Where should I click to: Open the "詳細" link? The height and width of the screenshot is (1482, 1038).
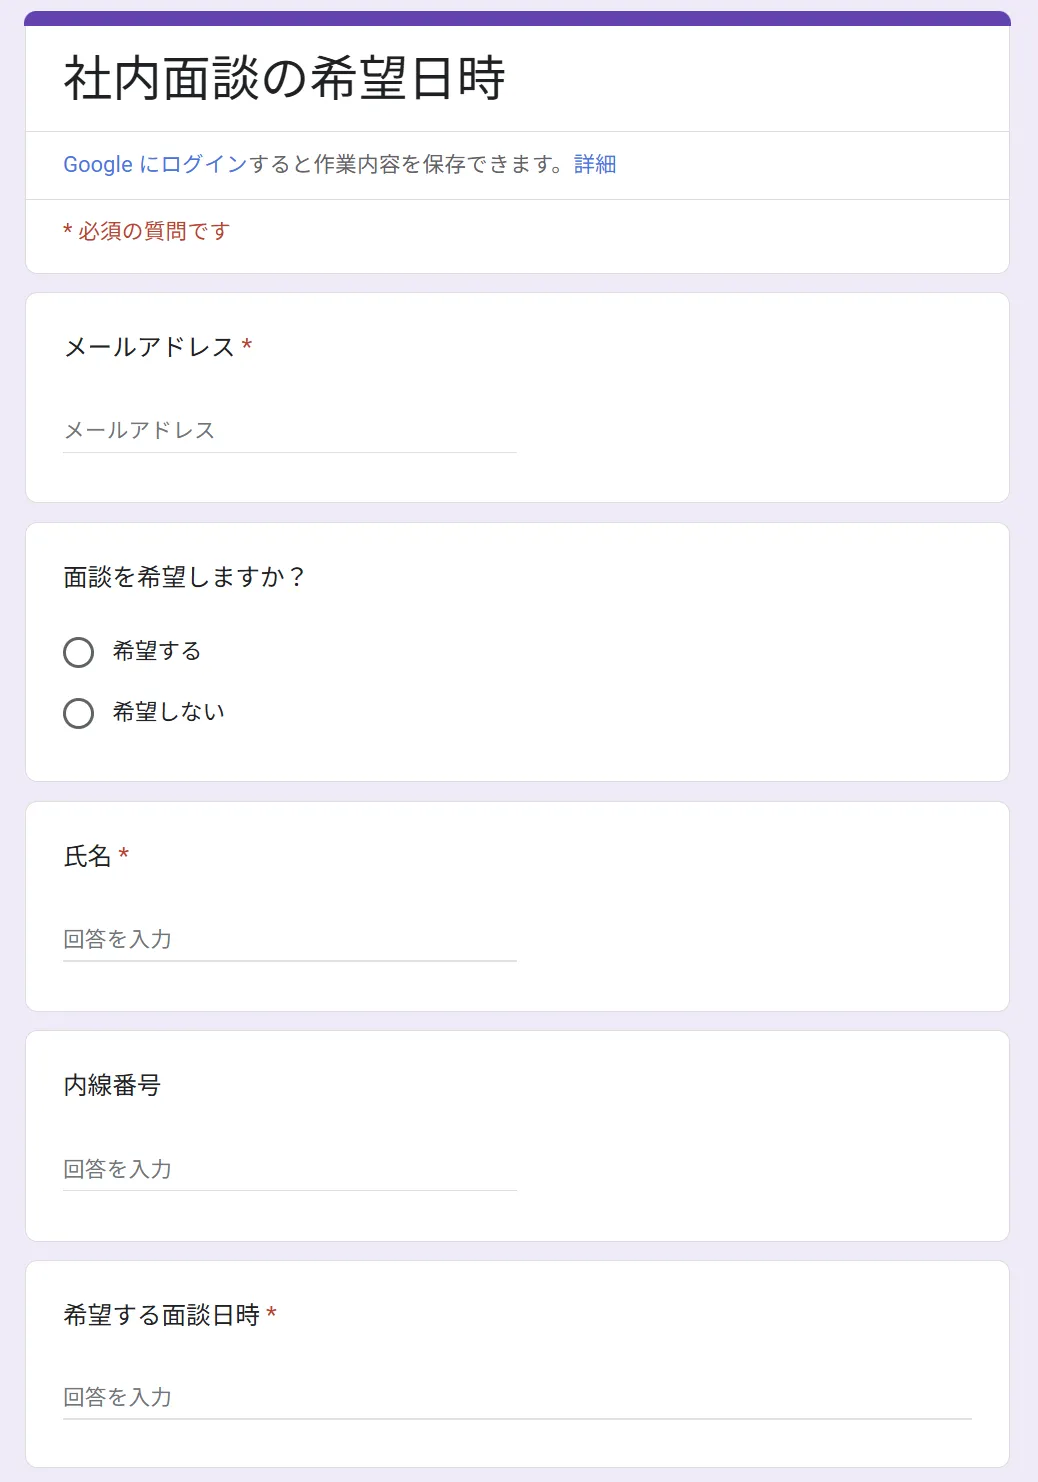(595, 165)
